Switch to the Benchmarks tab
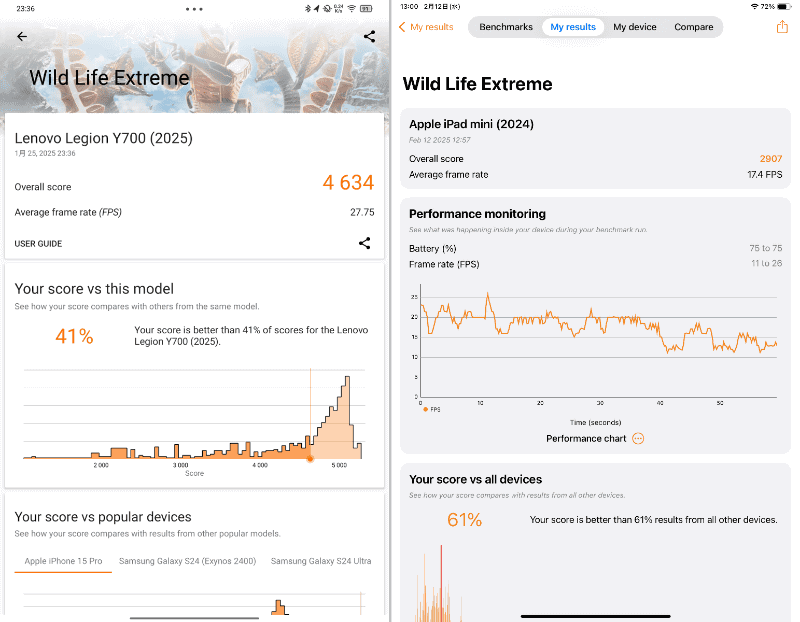The height and width of the screenshot is (622, 800). click(x=505, y=27)
